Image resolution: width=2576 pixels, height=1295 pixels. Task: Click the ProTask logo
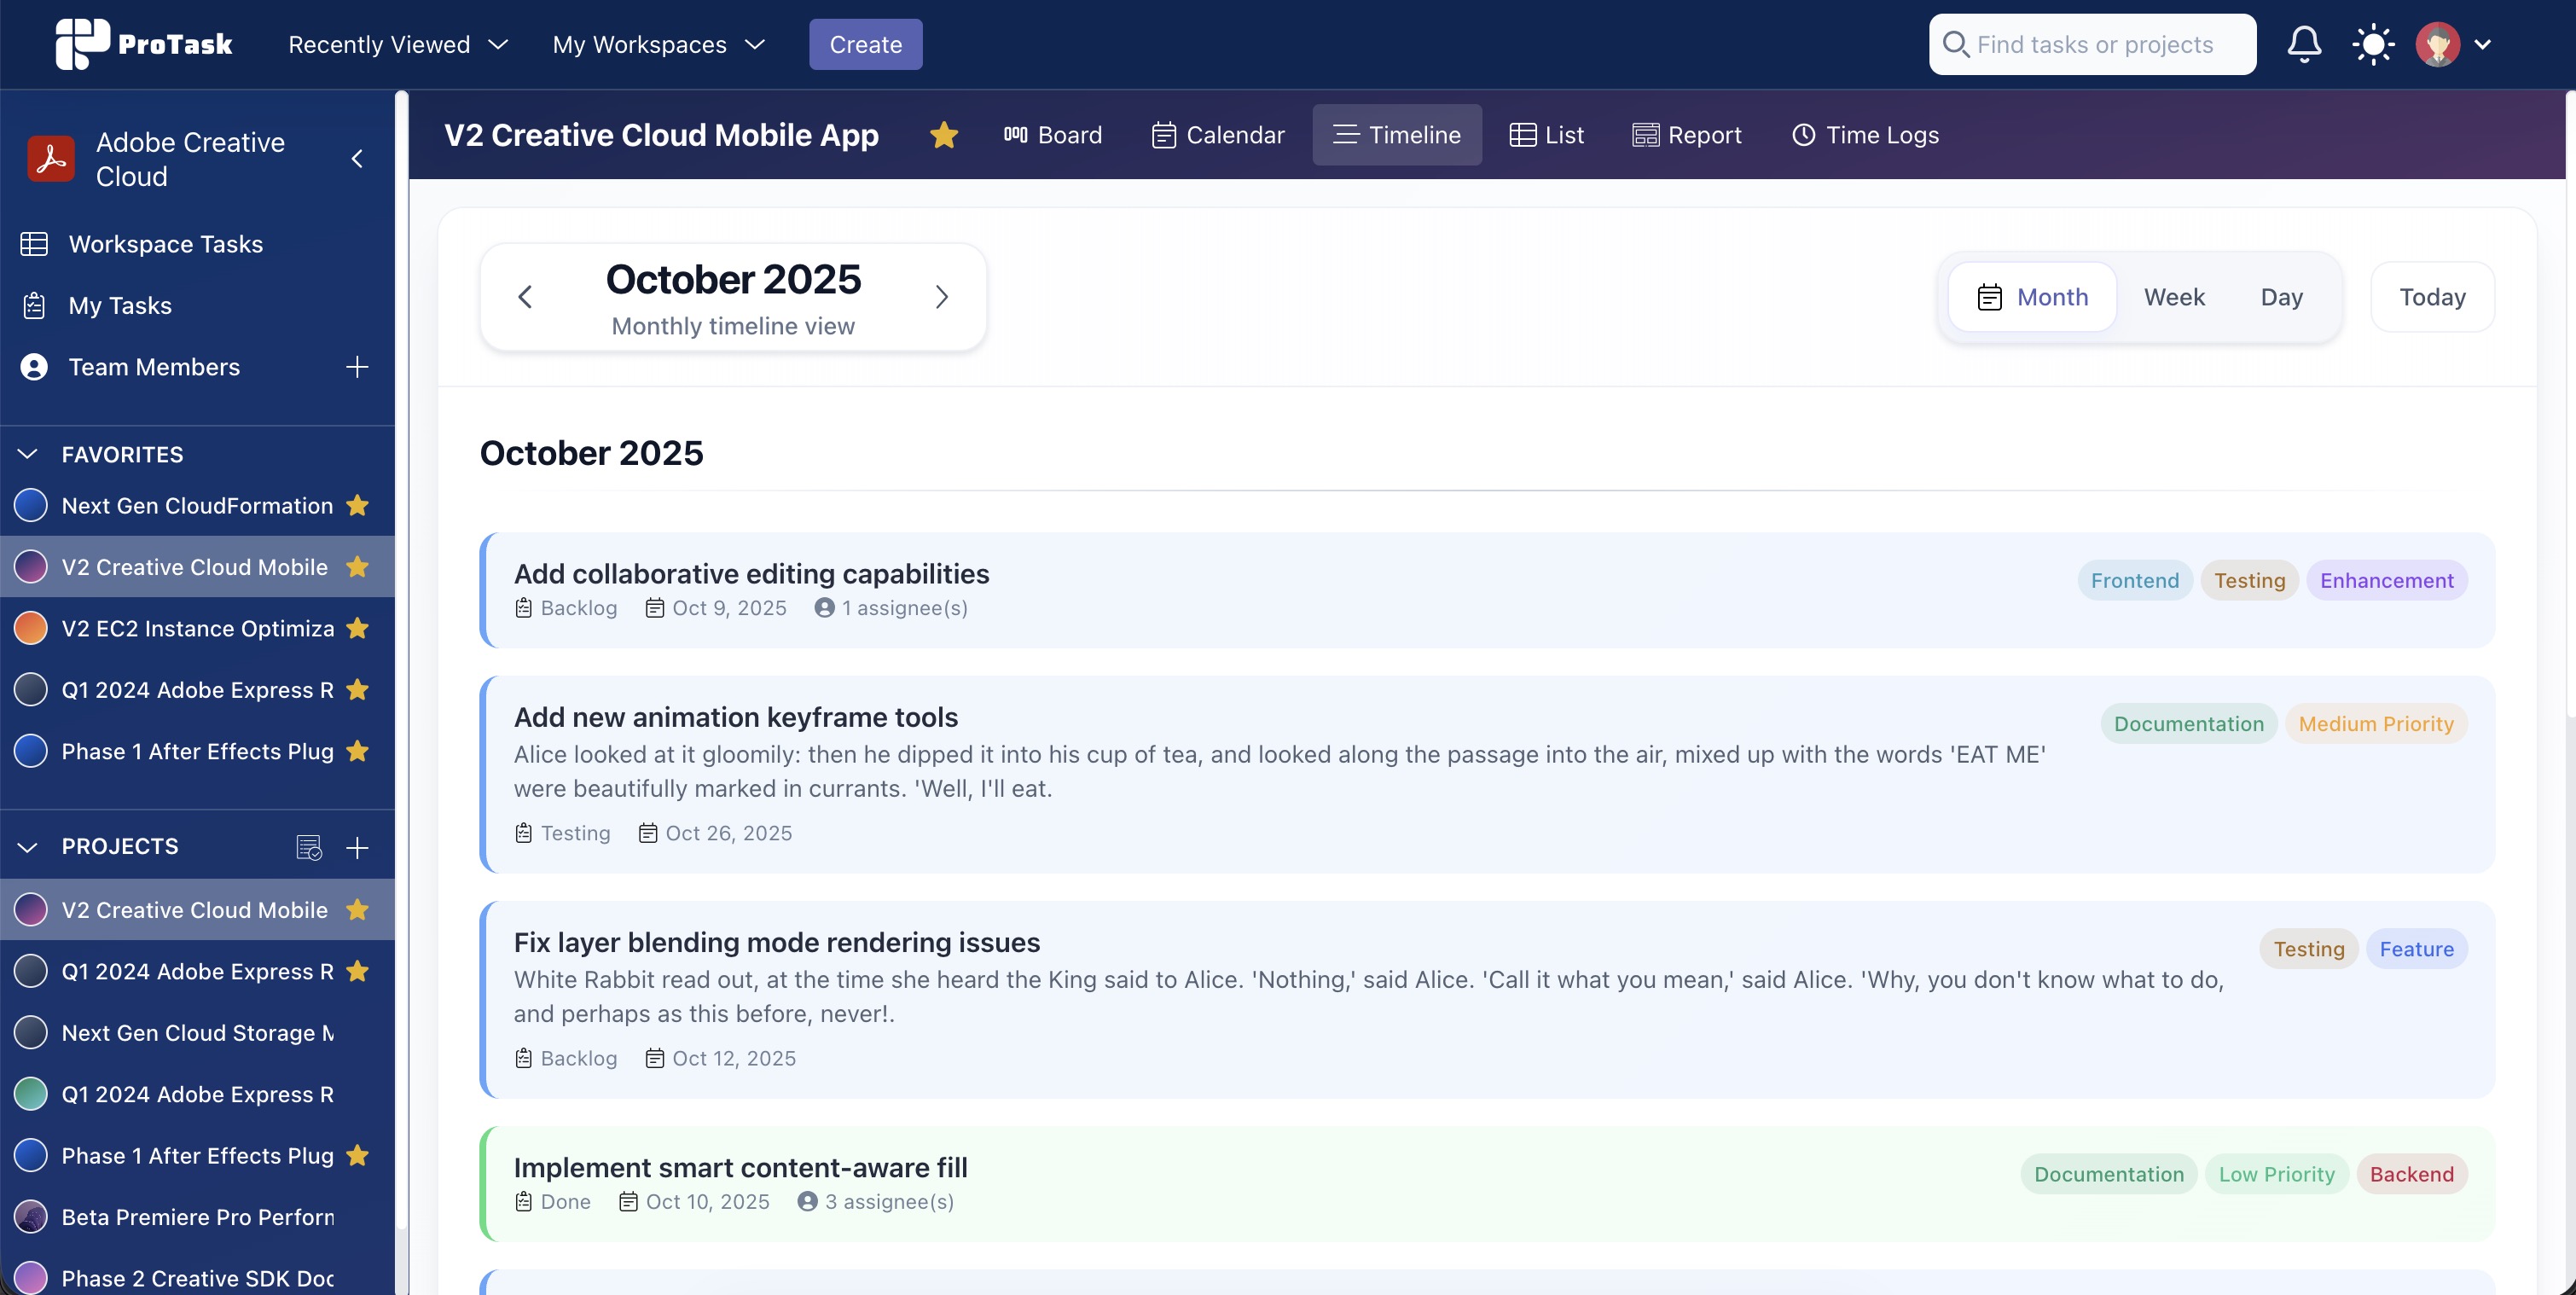click(144, 44)
